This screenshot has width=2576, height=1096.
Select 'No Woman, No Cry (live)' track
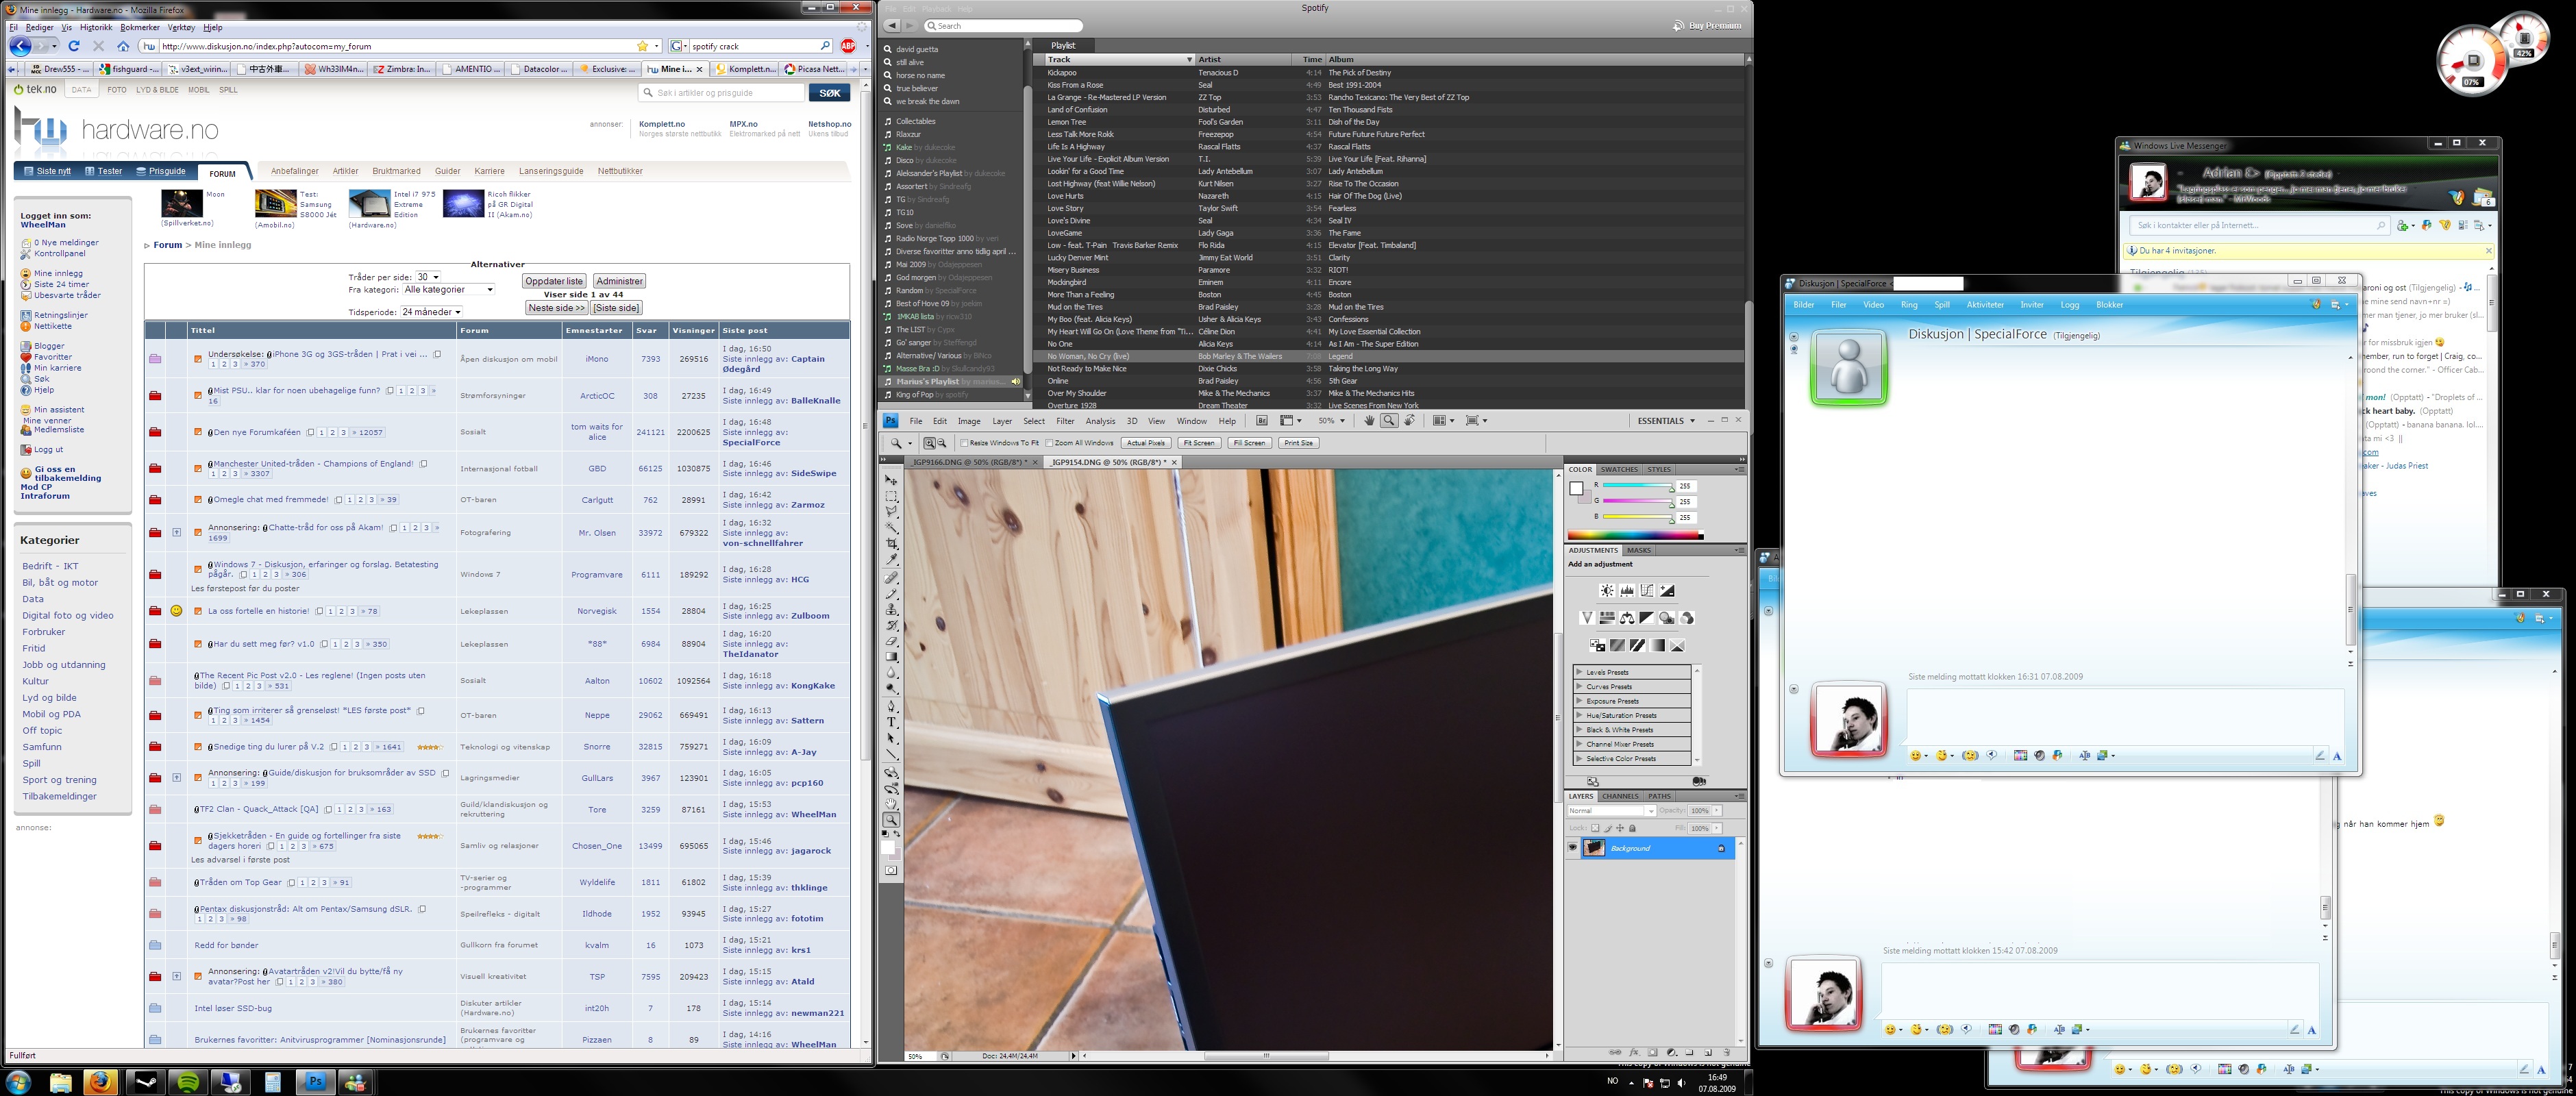click(x=1390, y=356)
